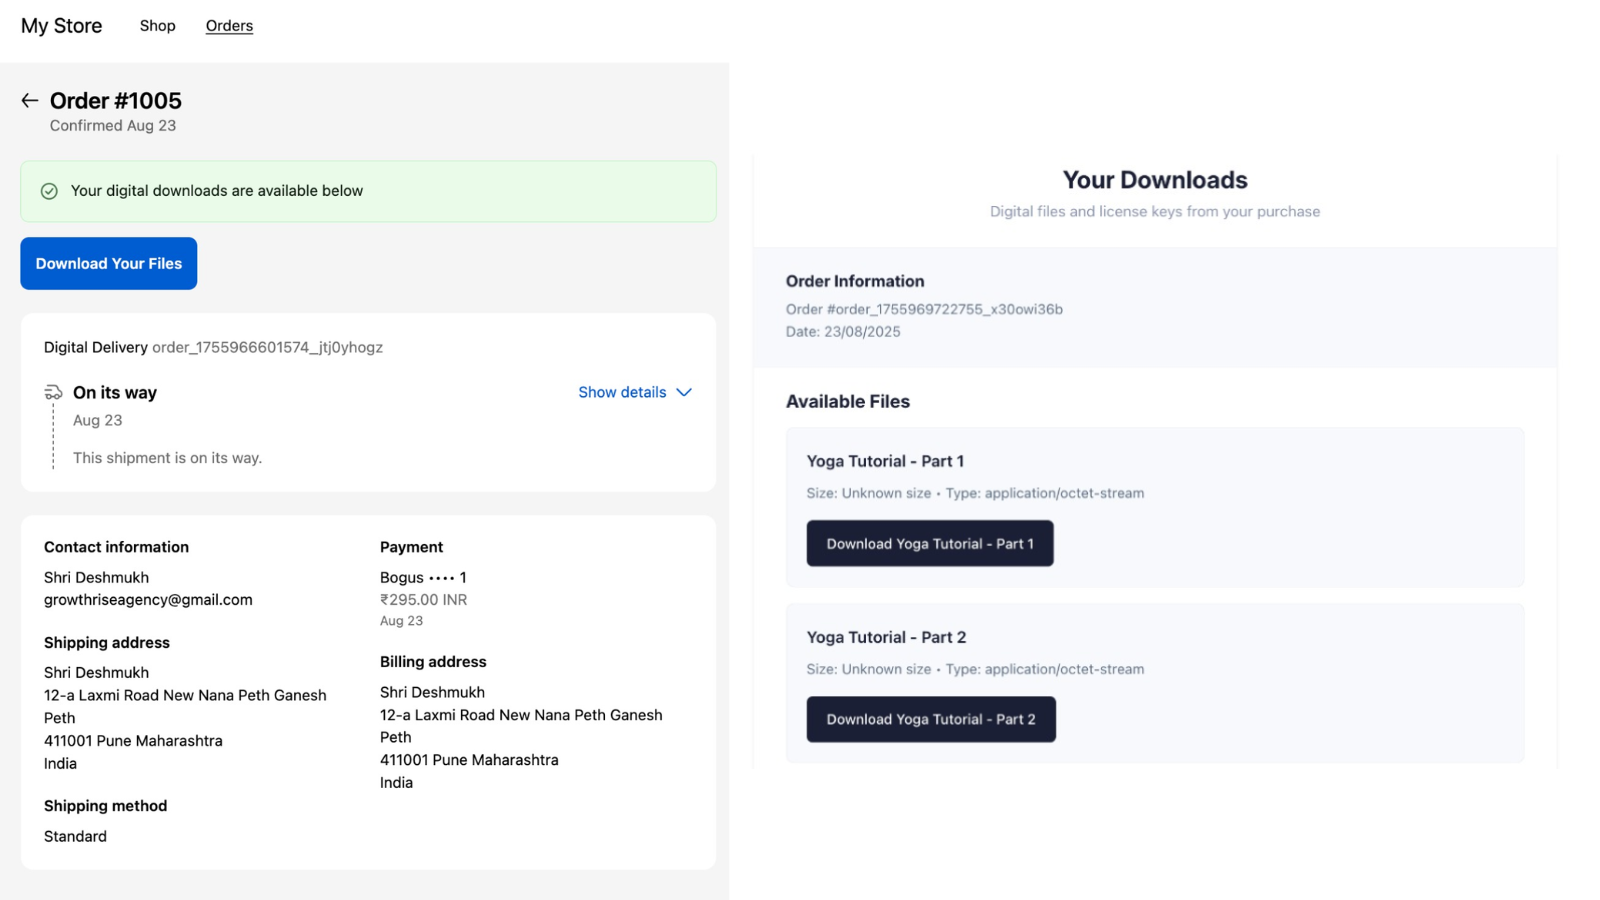Click the Order Information heading
Screen dimensions: 1600x900
(855, 282)
